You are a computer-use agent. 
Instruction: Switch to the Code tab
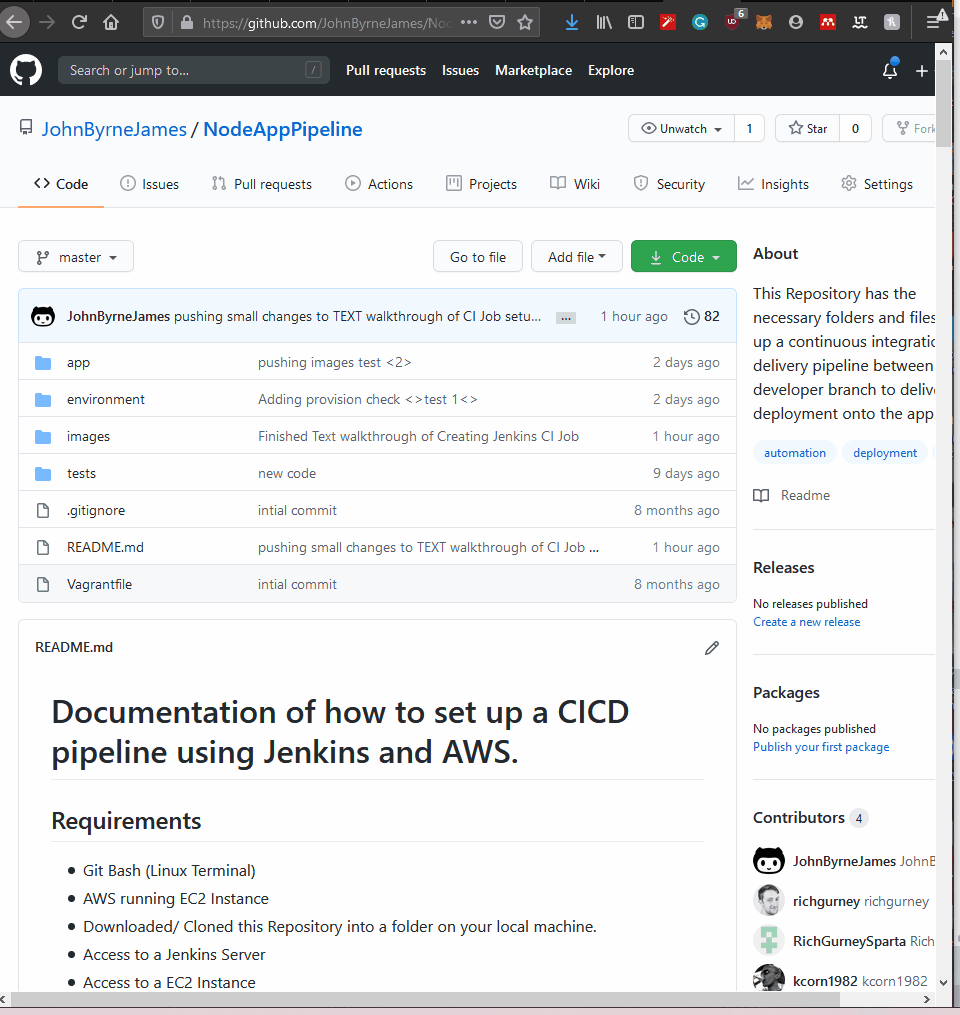[x=61, y=184]
